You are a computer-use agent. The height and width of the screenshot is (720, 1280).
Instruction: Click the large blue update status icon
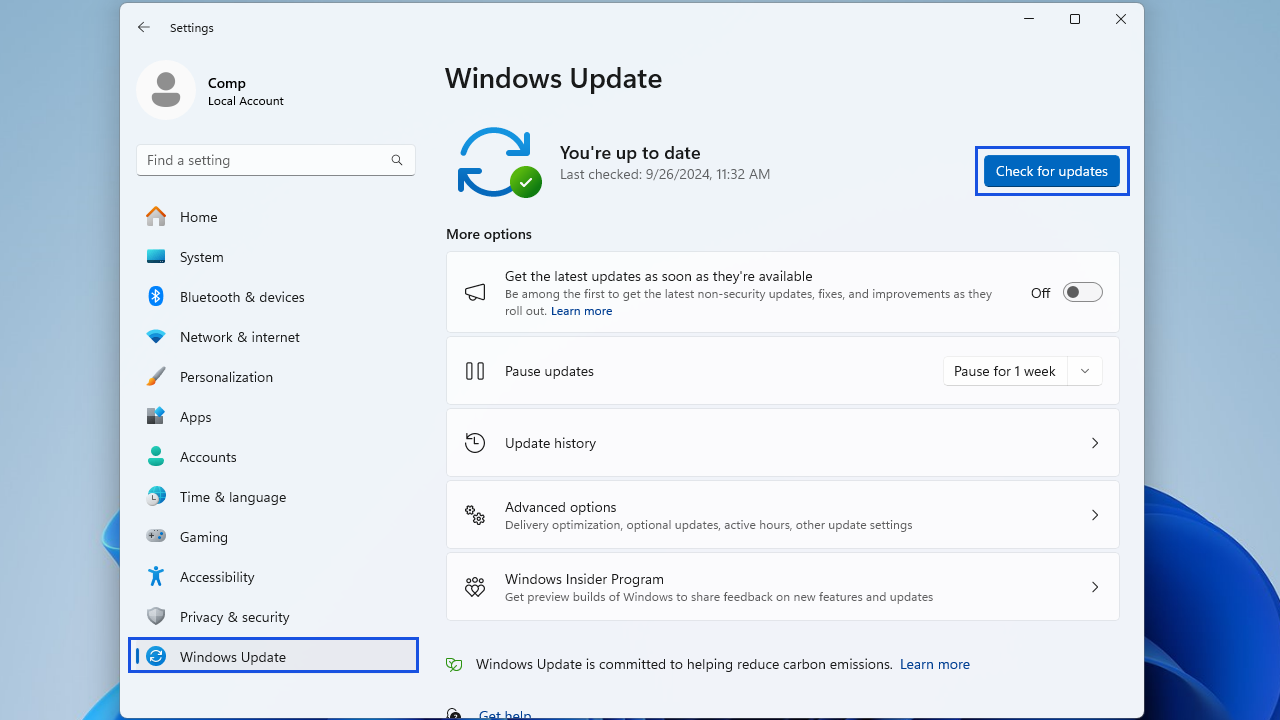point(499,162)
